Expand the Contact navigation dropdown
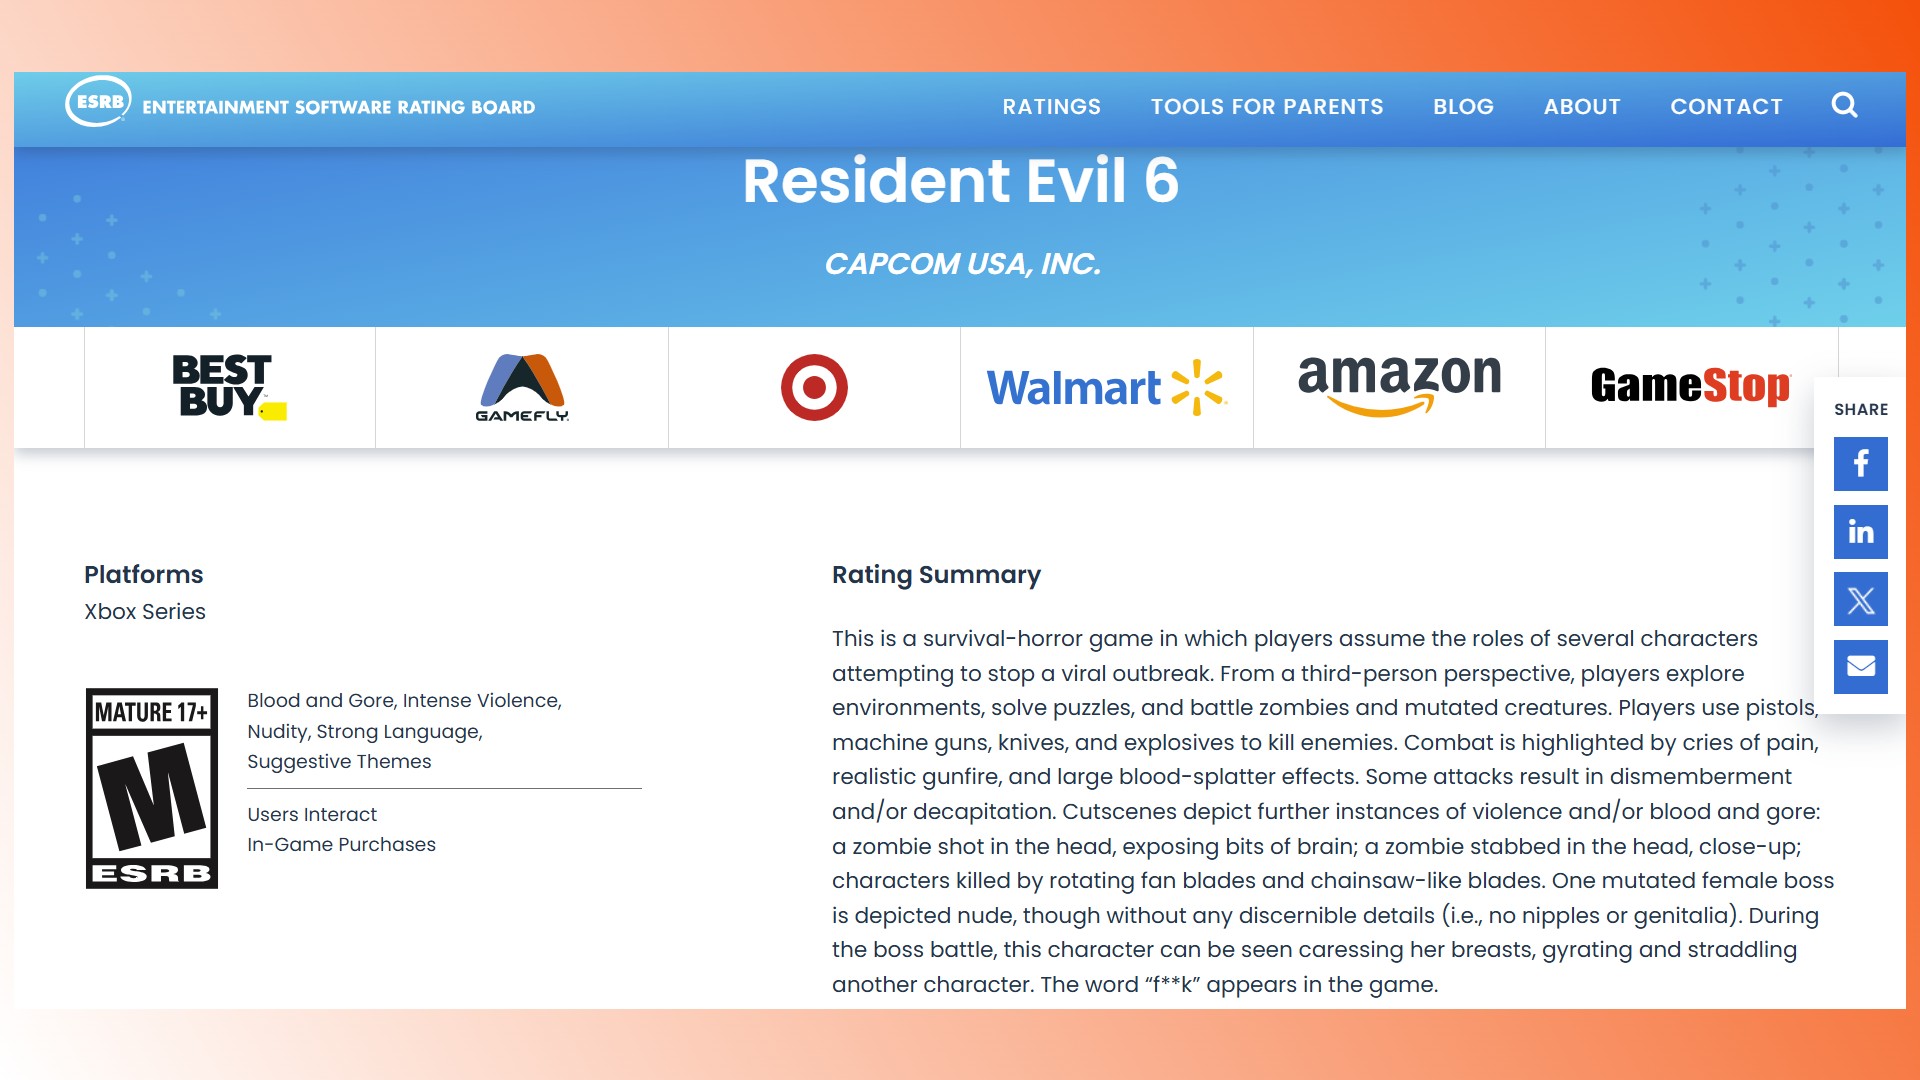Screen dimensions: 1920x1080 click(x=1725, y=105)
